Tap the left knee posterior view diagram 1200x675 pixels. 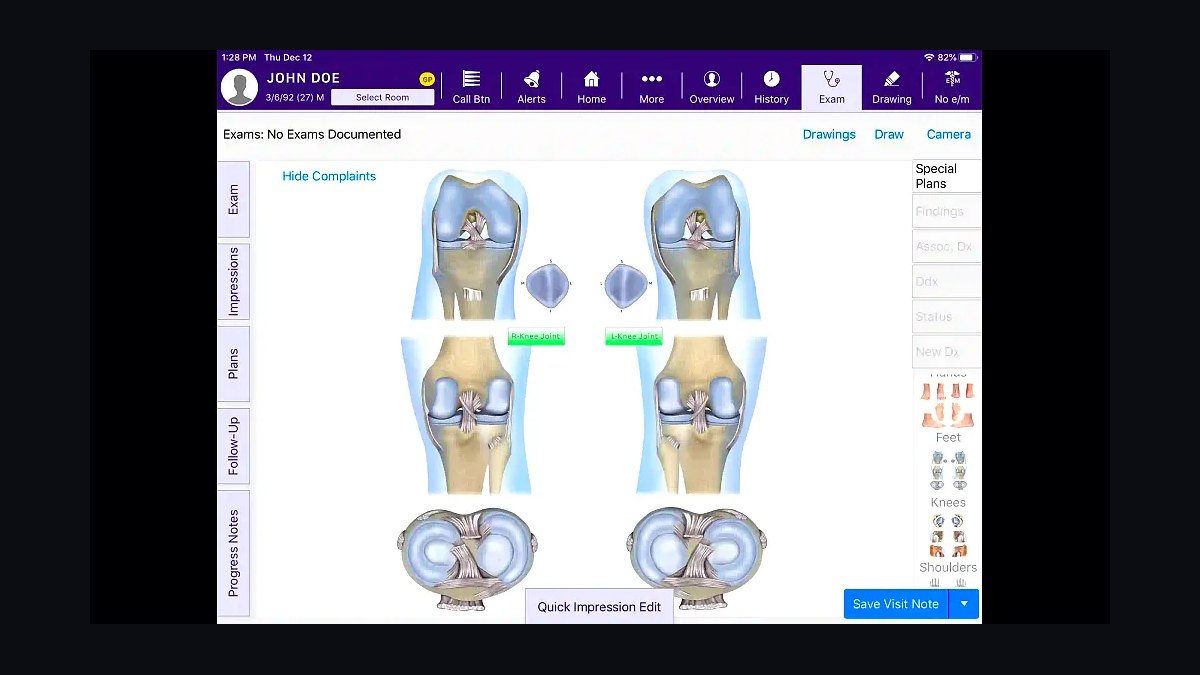click(702, 415)
